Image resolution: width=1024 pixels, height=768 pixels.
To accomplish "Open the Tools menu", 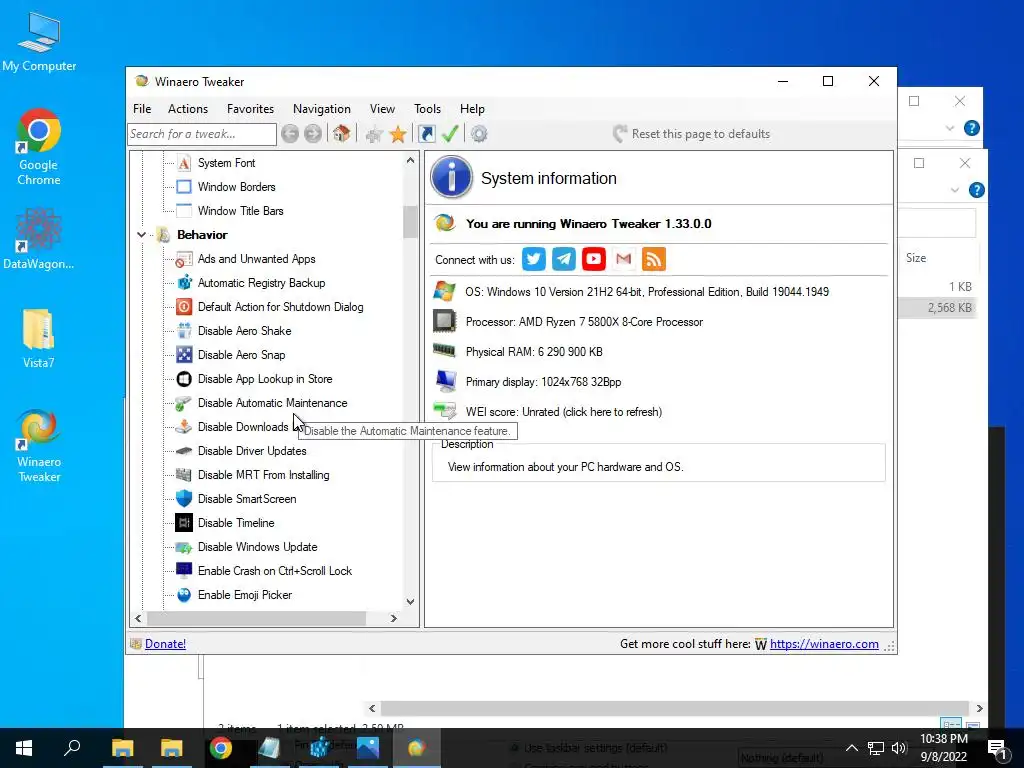I will point(427,109).
